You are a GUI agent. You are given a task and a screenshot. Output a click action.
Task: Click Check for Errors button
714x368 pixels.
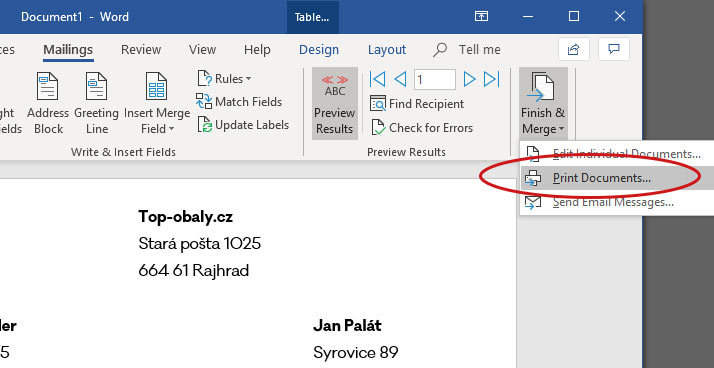(x=422, y=128)
